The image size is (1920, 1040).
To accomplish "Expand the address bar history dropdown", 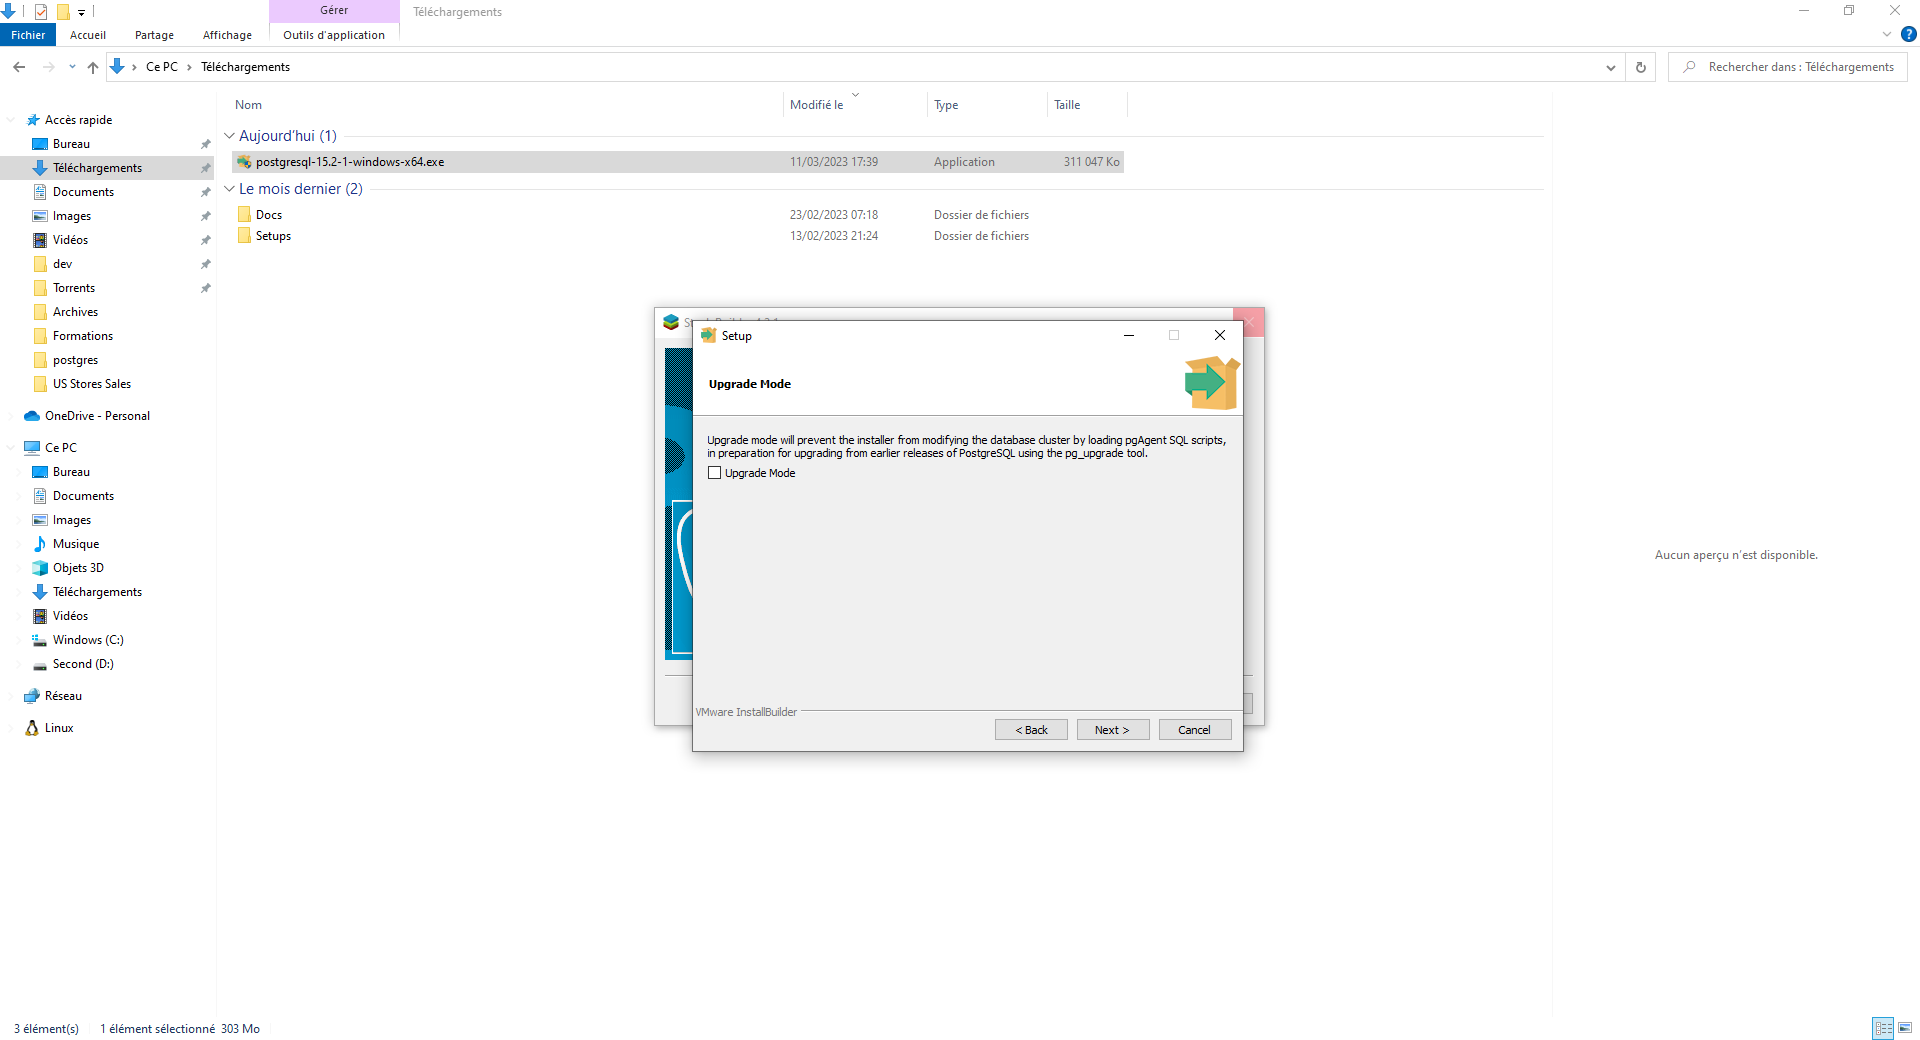I will tap(1610, 67).
